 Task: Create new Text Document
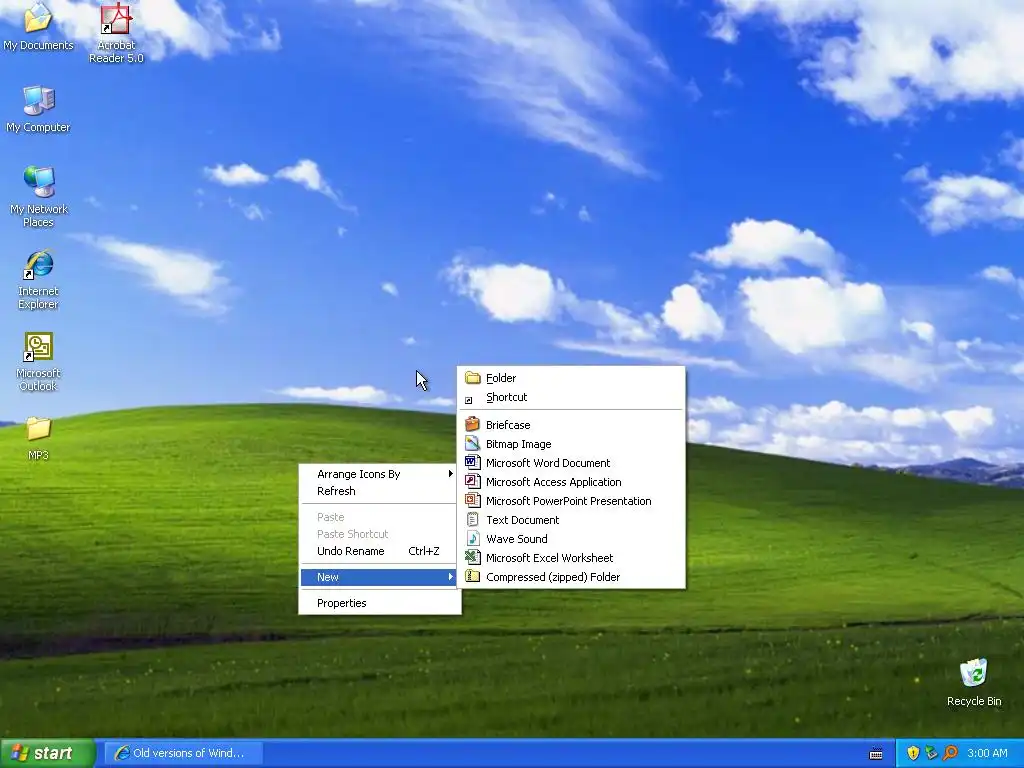click(571, 520)
